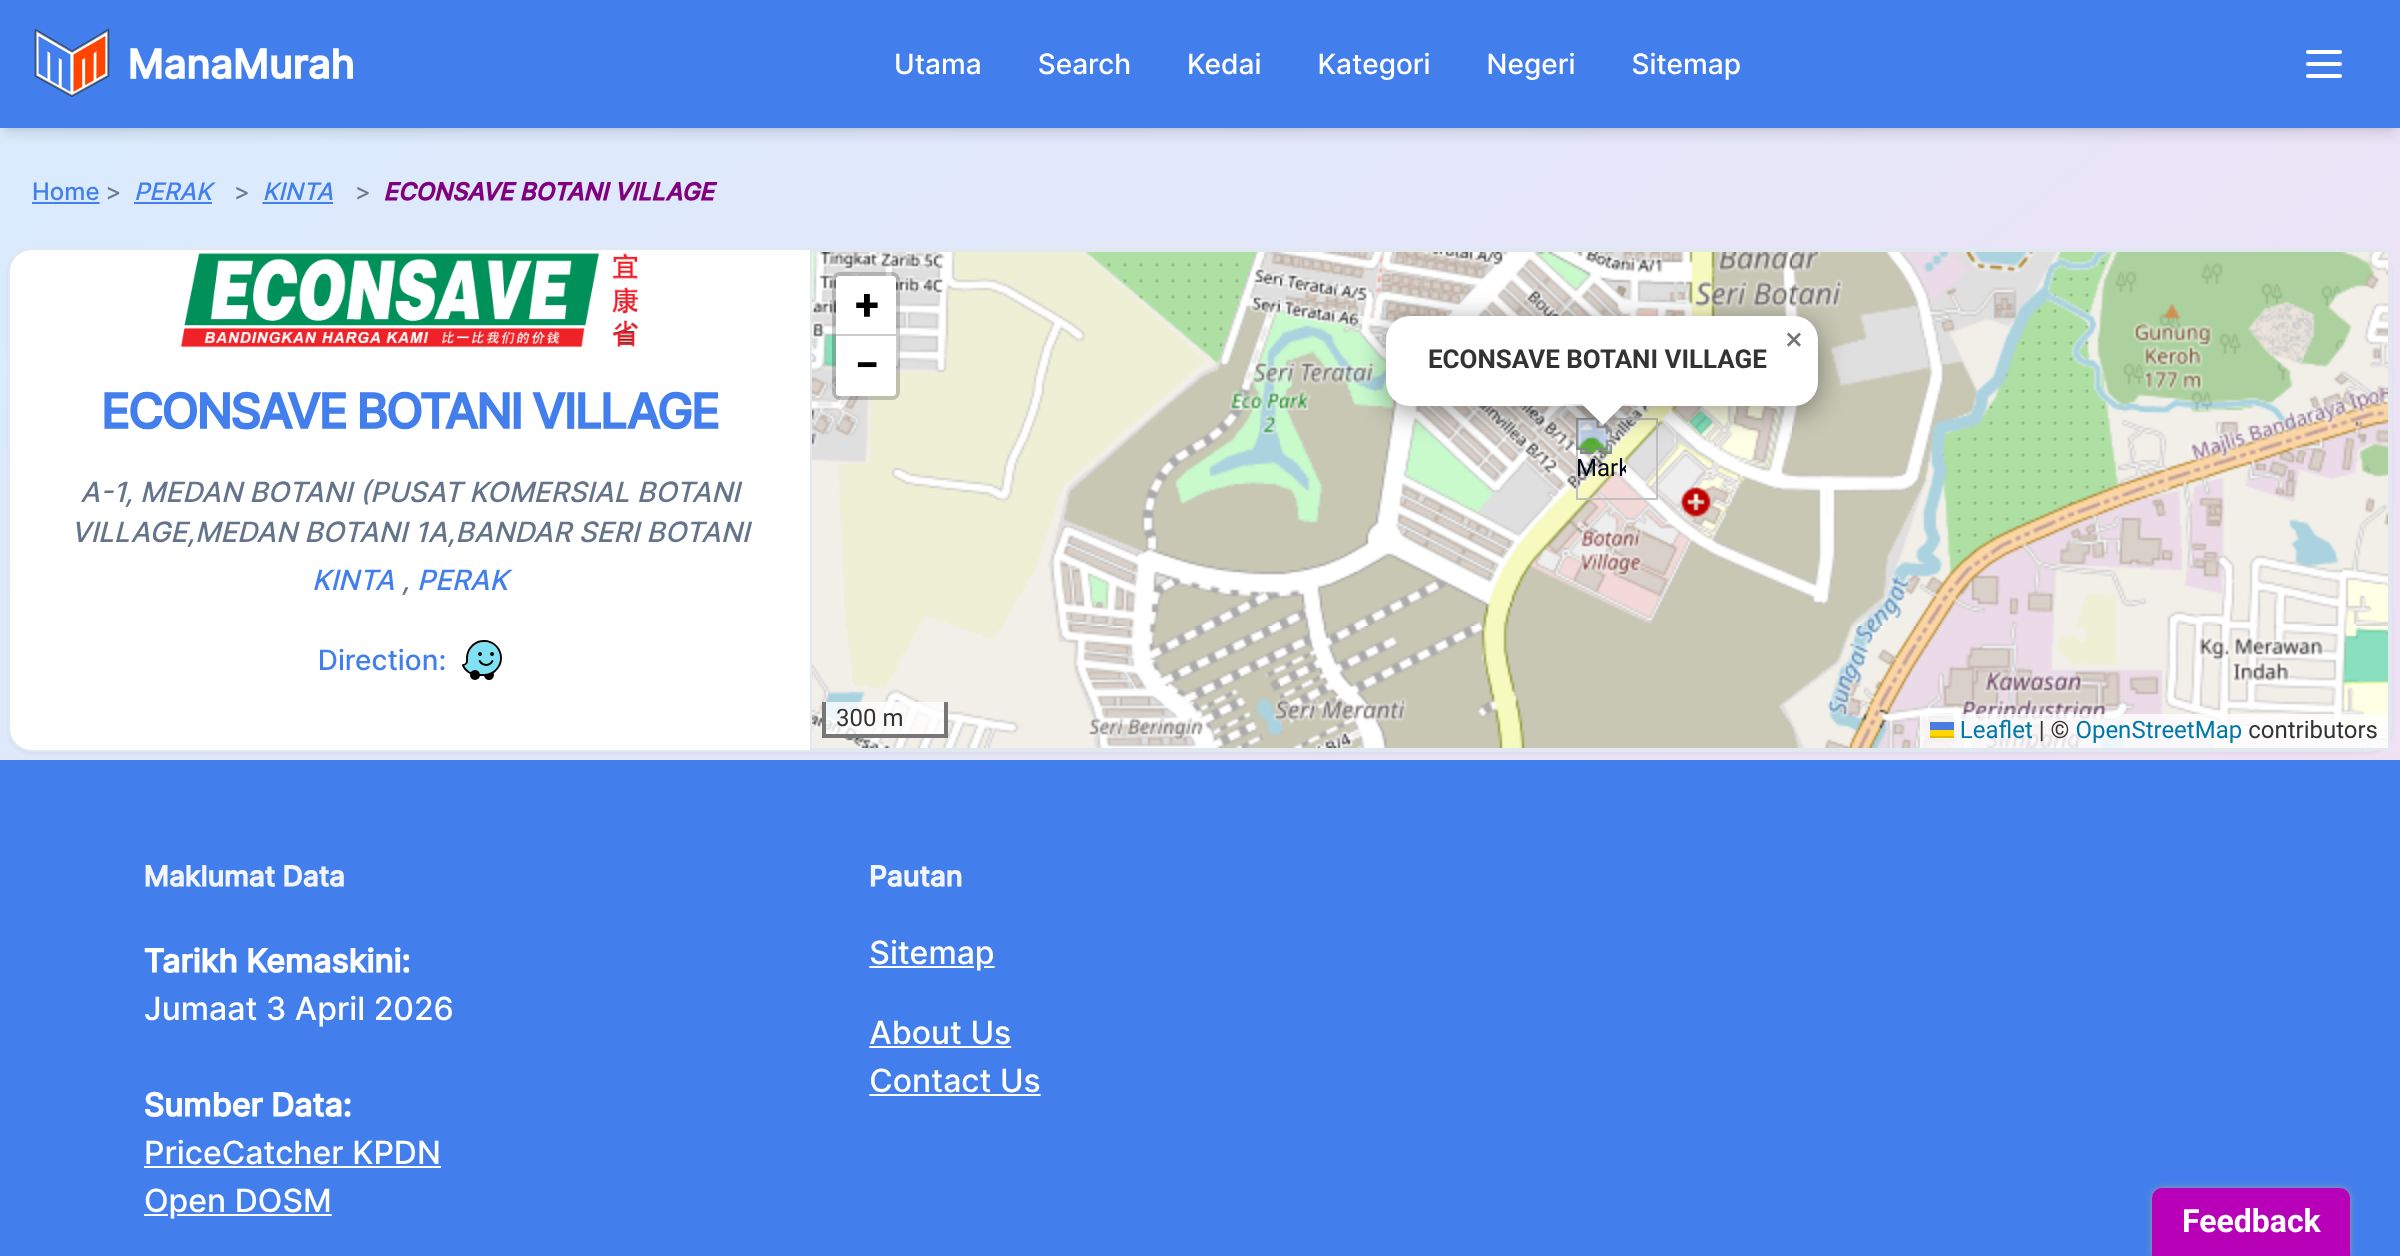Open the hamburger menu

[x=2323, y=64]
